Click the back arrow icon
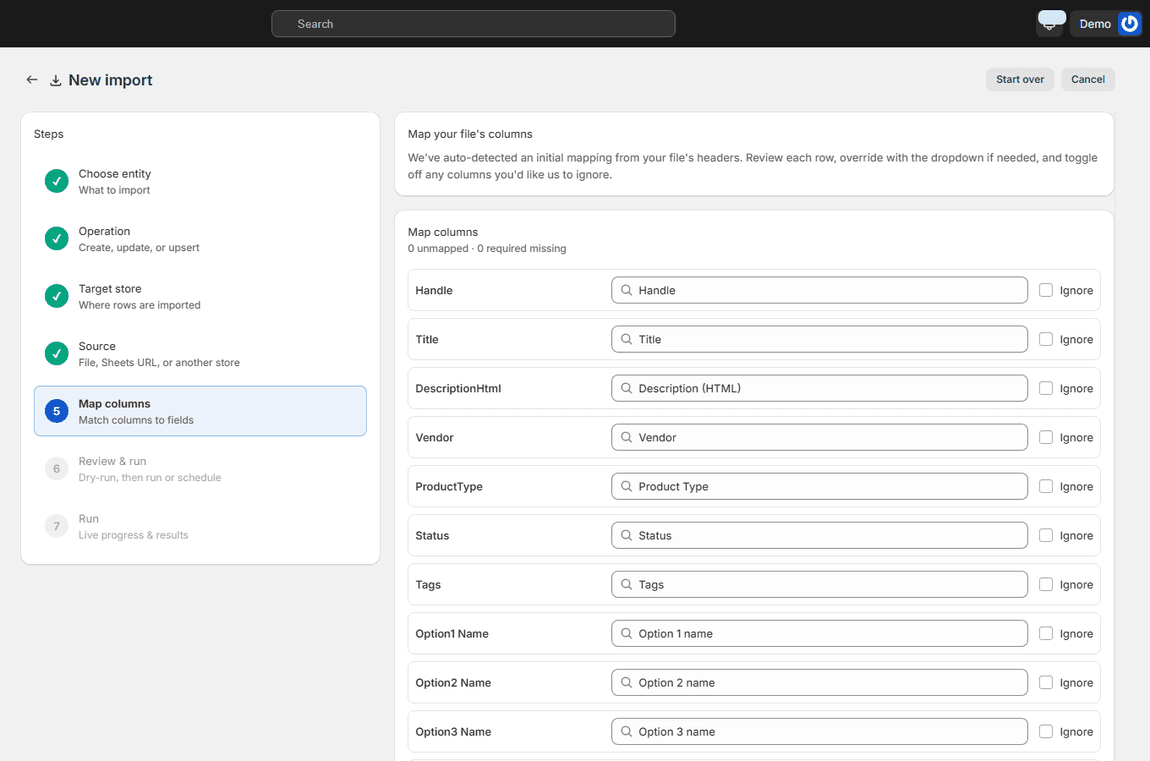This screenshot has height=761, width=1150. click(32, 80)
